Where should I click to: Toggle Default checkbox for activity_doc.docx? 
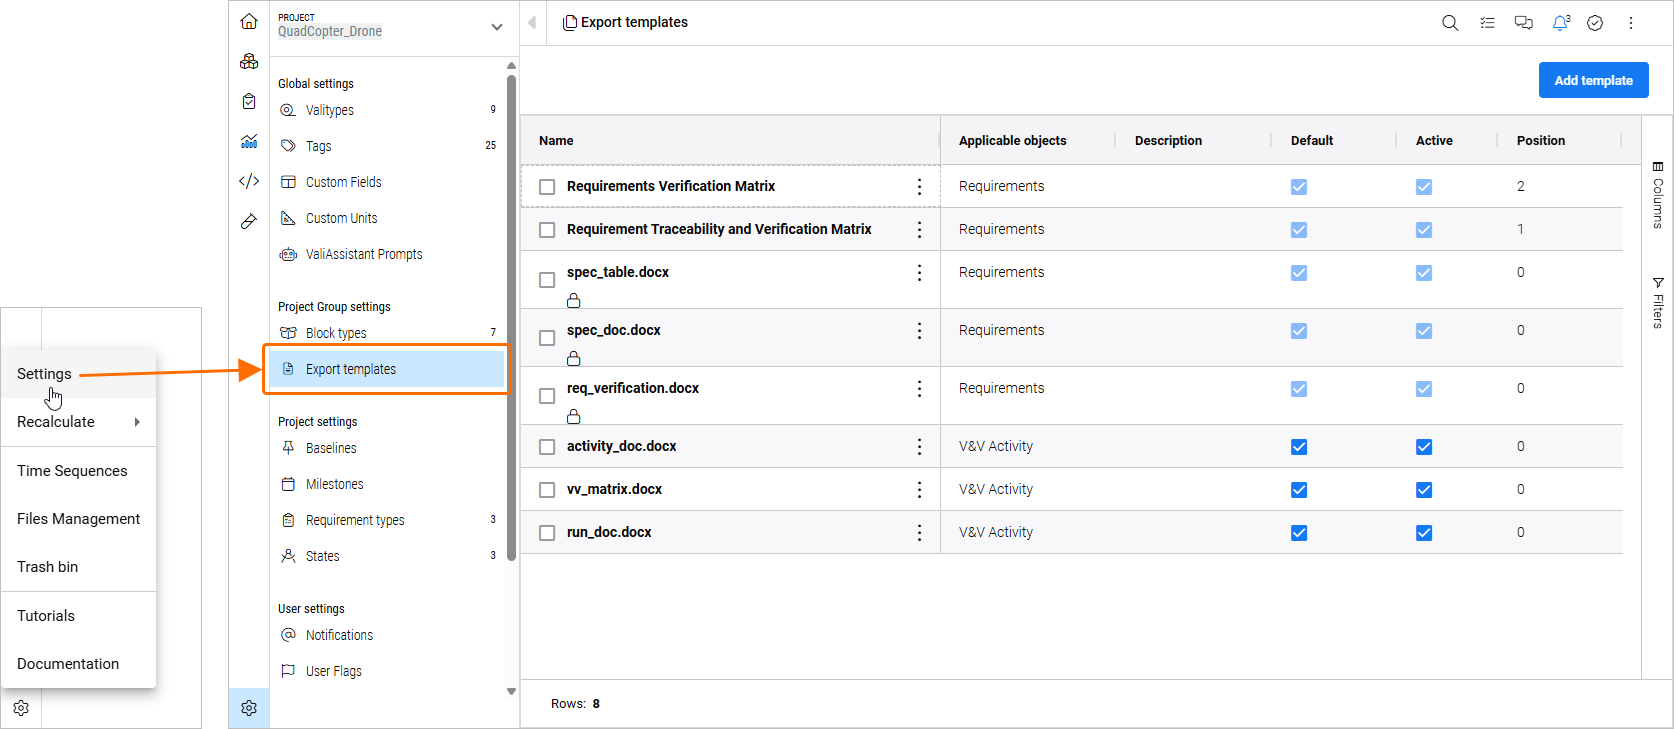[1299, 447]
